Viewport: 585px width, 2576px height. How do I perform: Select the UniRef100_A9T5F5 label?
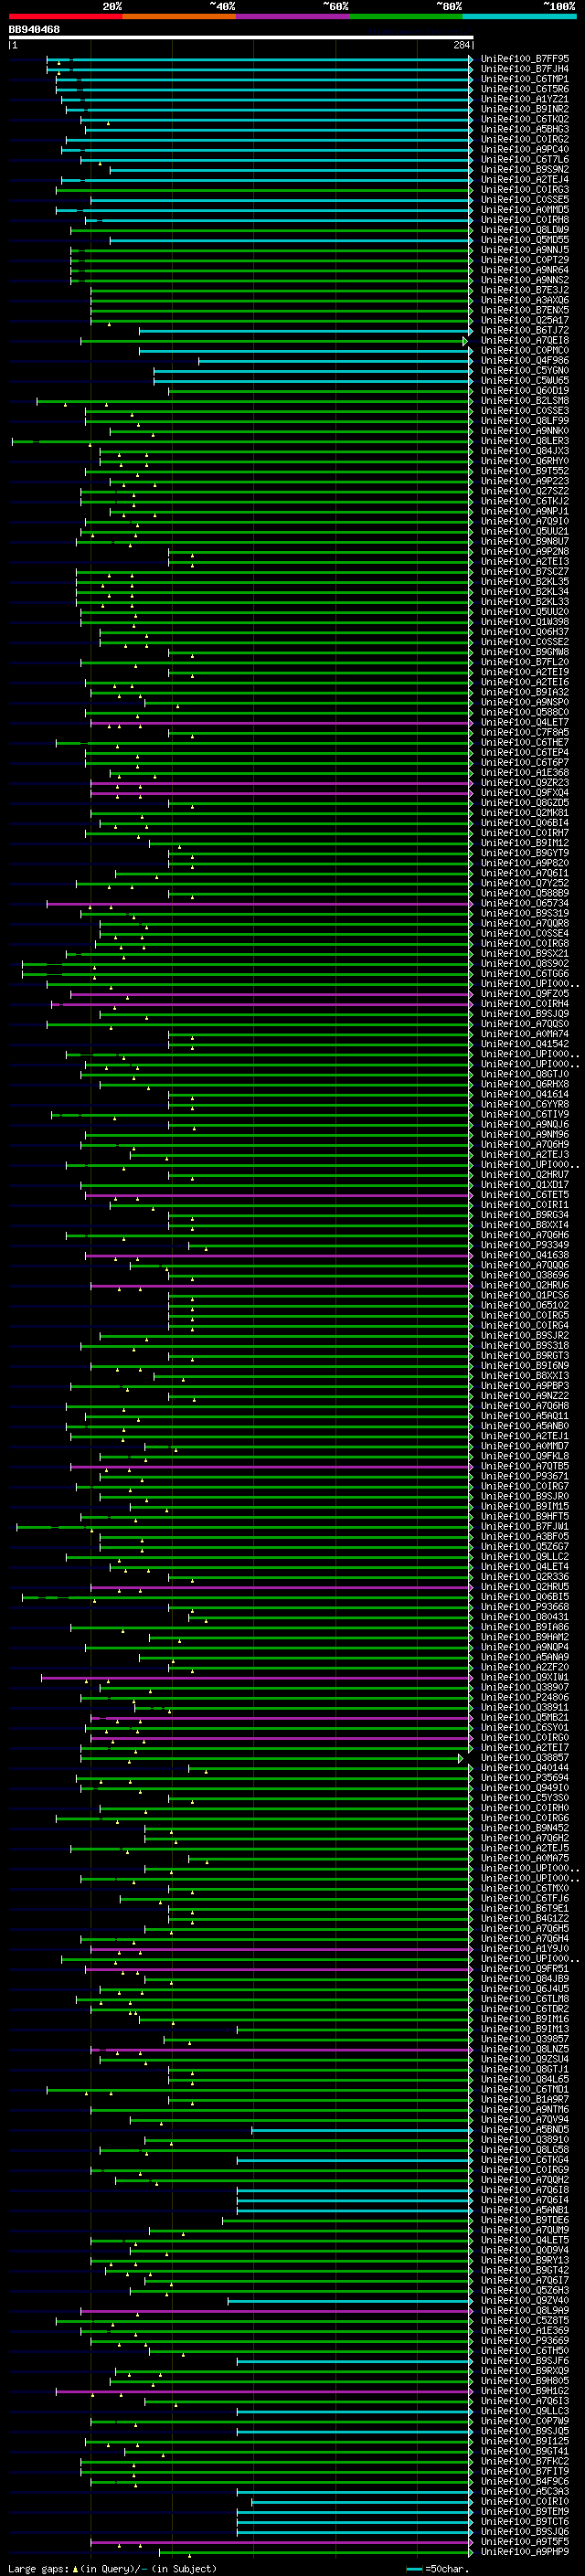[x=525, y=2542]
